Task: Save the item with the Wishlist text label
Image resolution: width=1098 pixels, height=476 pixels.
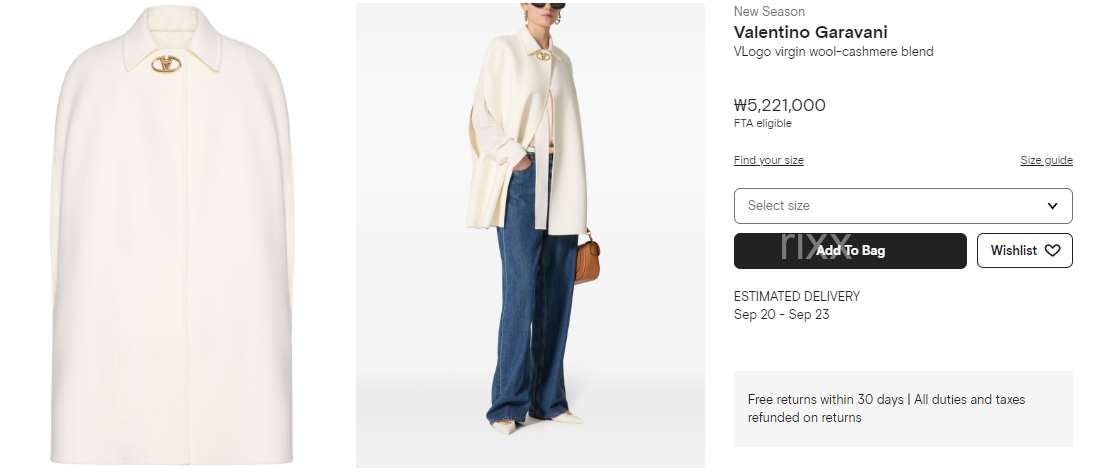Action: pyautogui.click(x=1013, y=251)
